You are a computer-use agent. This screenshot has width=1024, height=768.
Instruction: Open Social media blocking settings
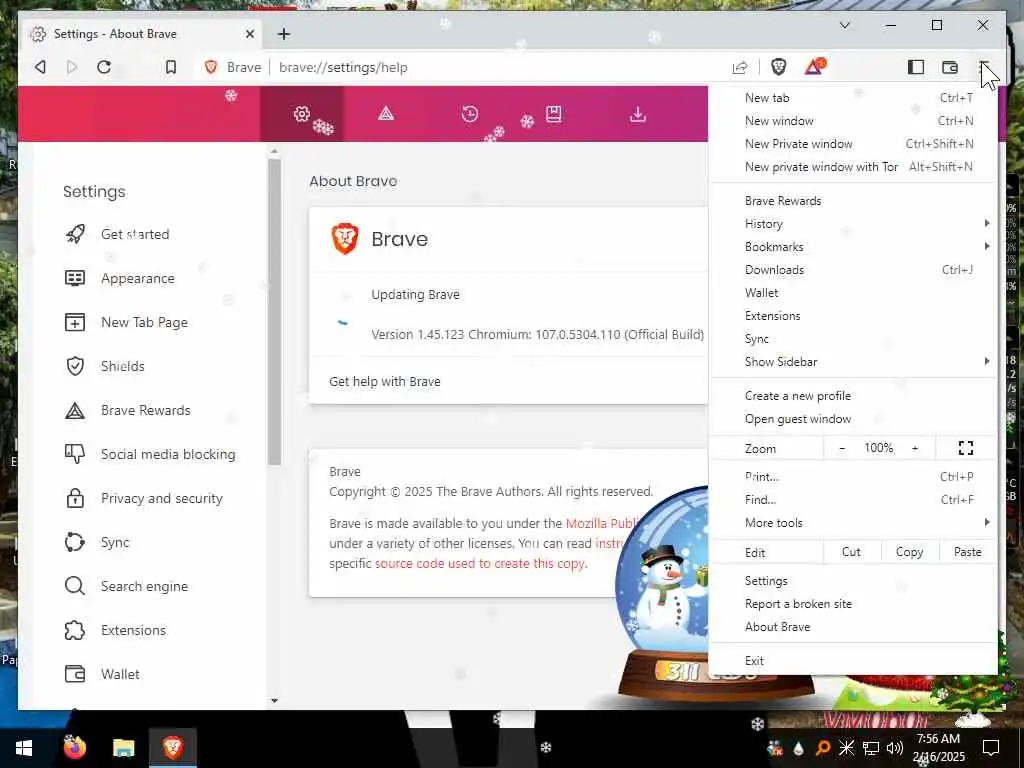click(x=168, y=454)
